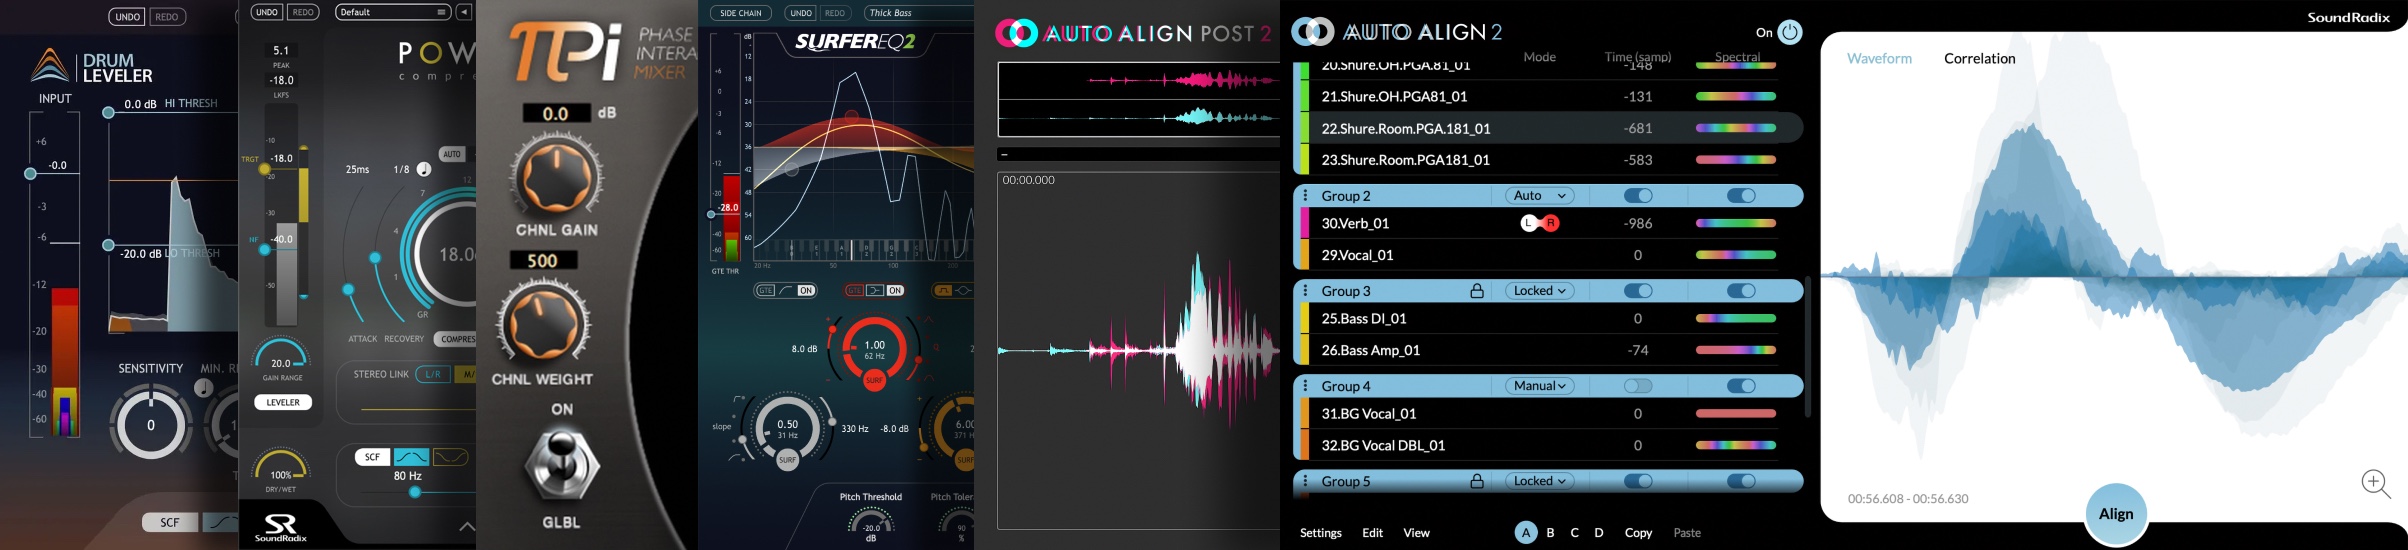Switch to the Waveform tab
Screen dimensions: 2408x550
point(1879,58)
